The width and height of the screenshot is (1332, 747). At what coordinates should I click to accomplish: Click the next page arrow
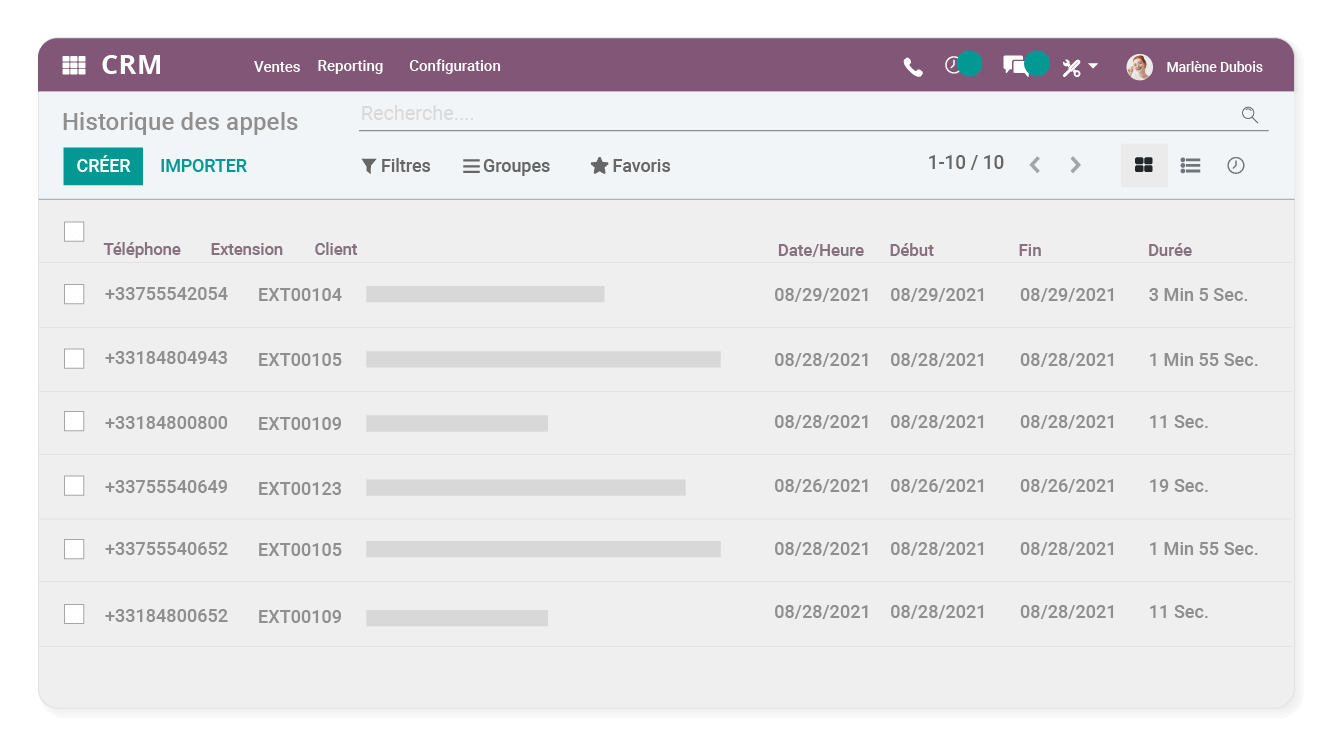tap(1075, 164)
